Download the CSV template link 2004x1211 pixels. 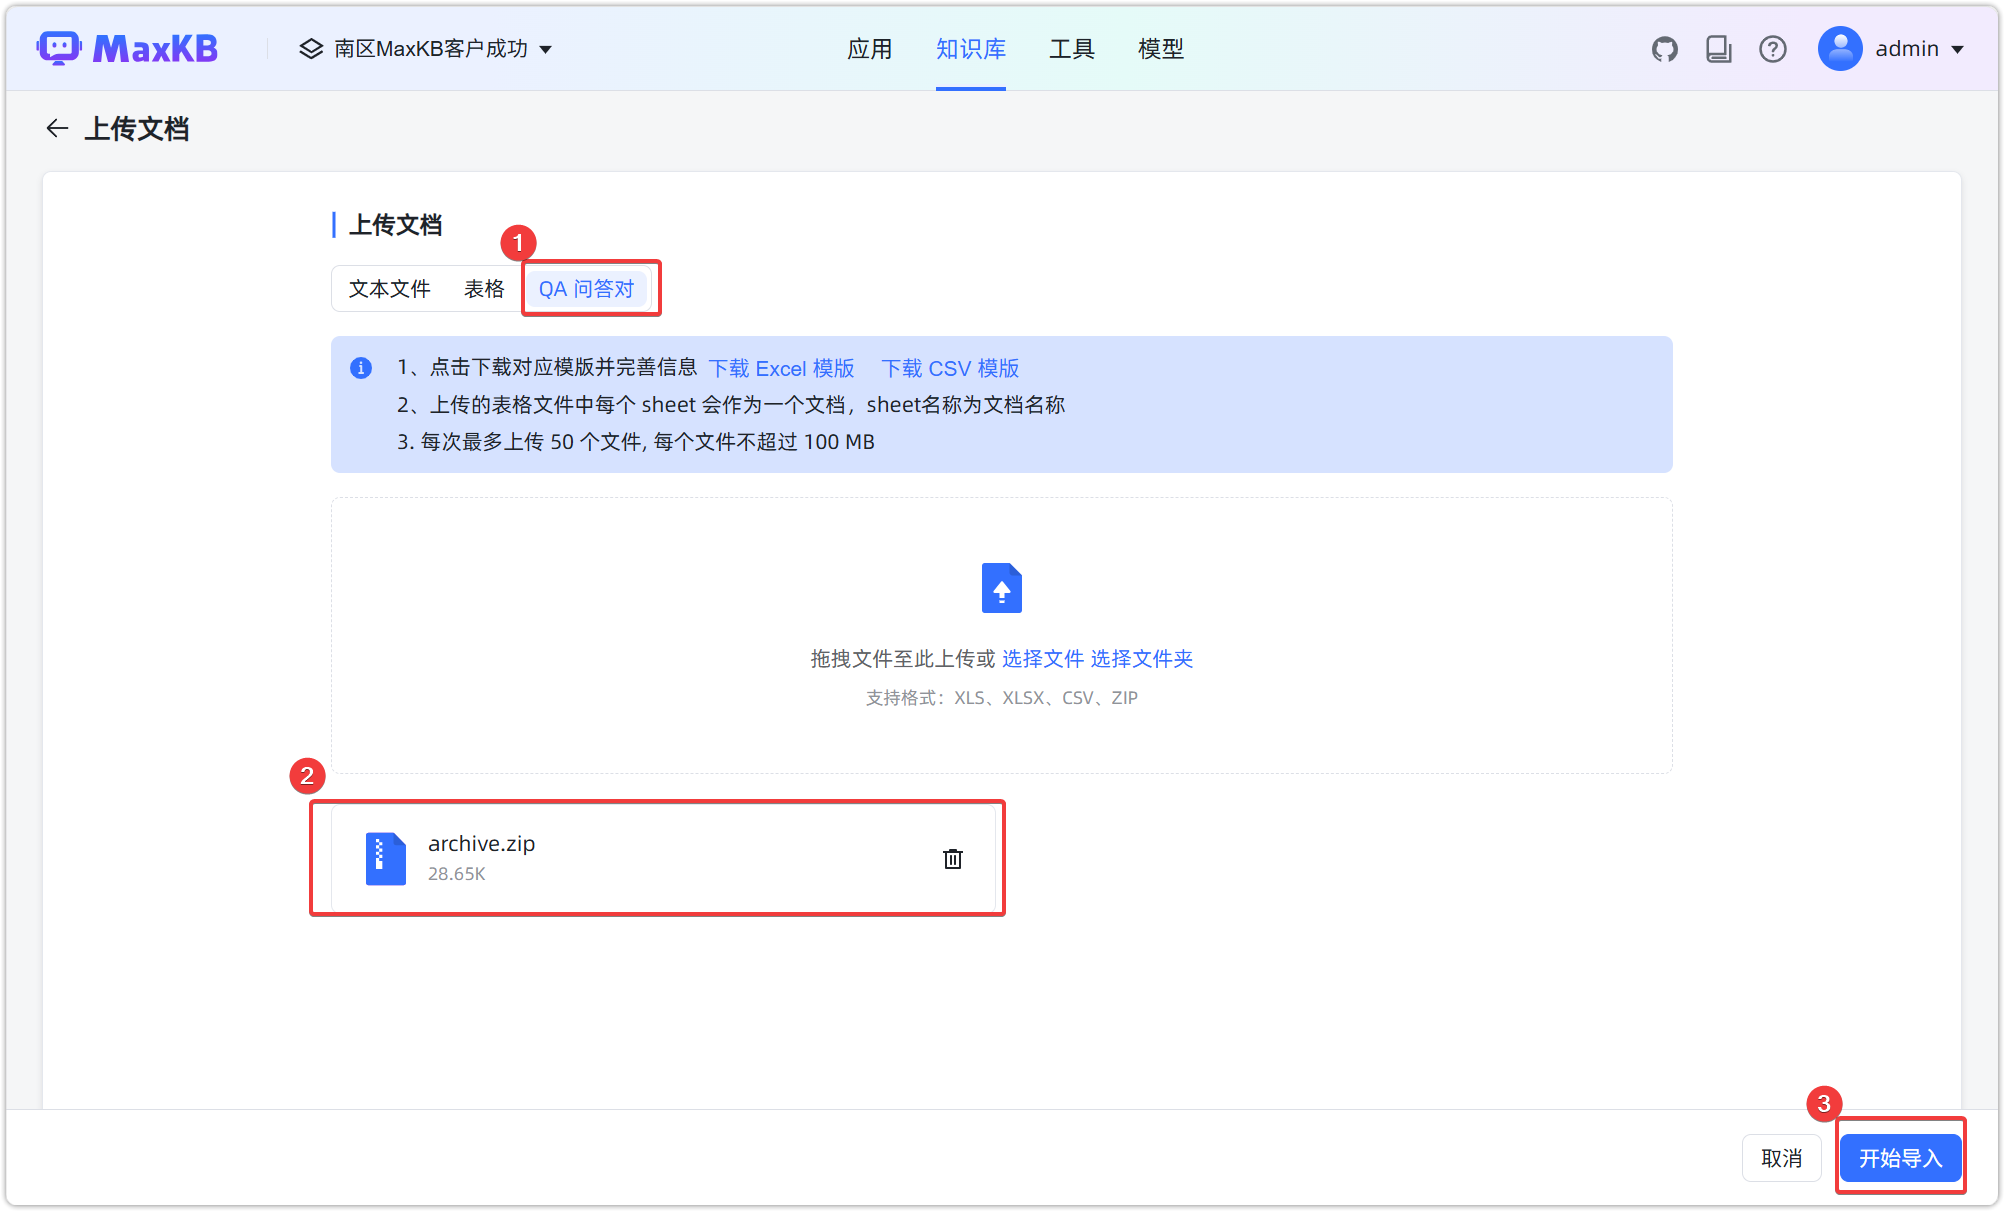[950, 368]
